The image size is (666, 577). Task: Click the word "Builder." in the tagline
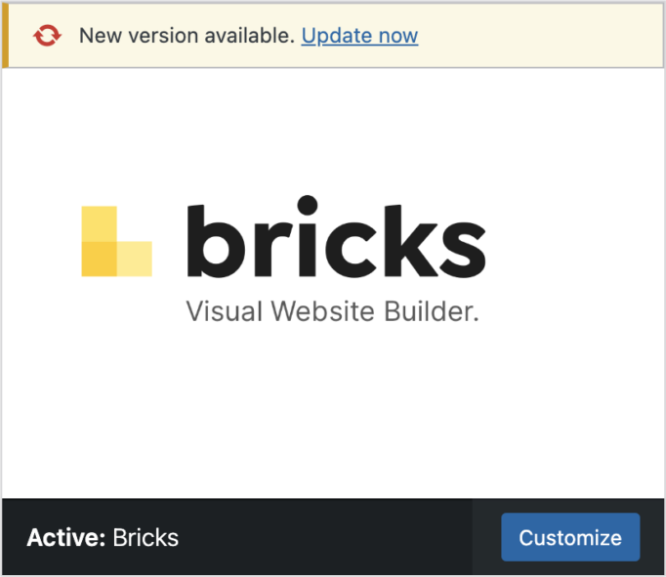click(x=432, y=311)
